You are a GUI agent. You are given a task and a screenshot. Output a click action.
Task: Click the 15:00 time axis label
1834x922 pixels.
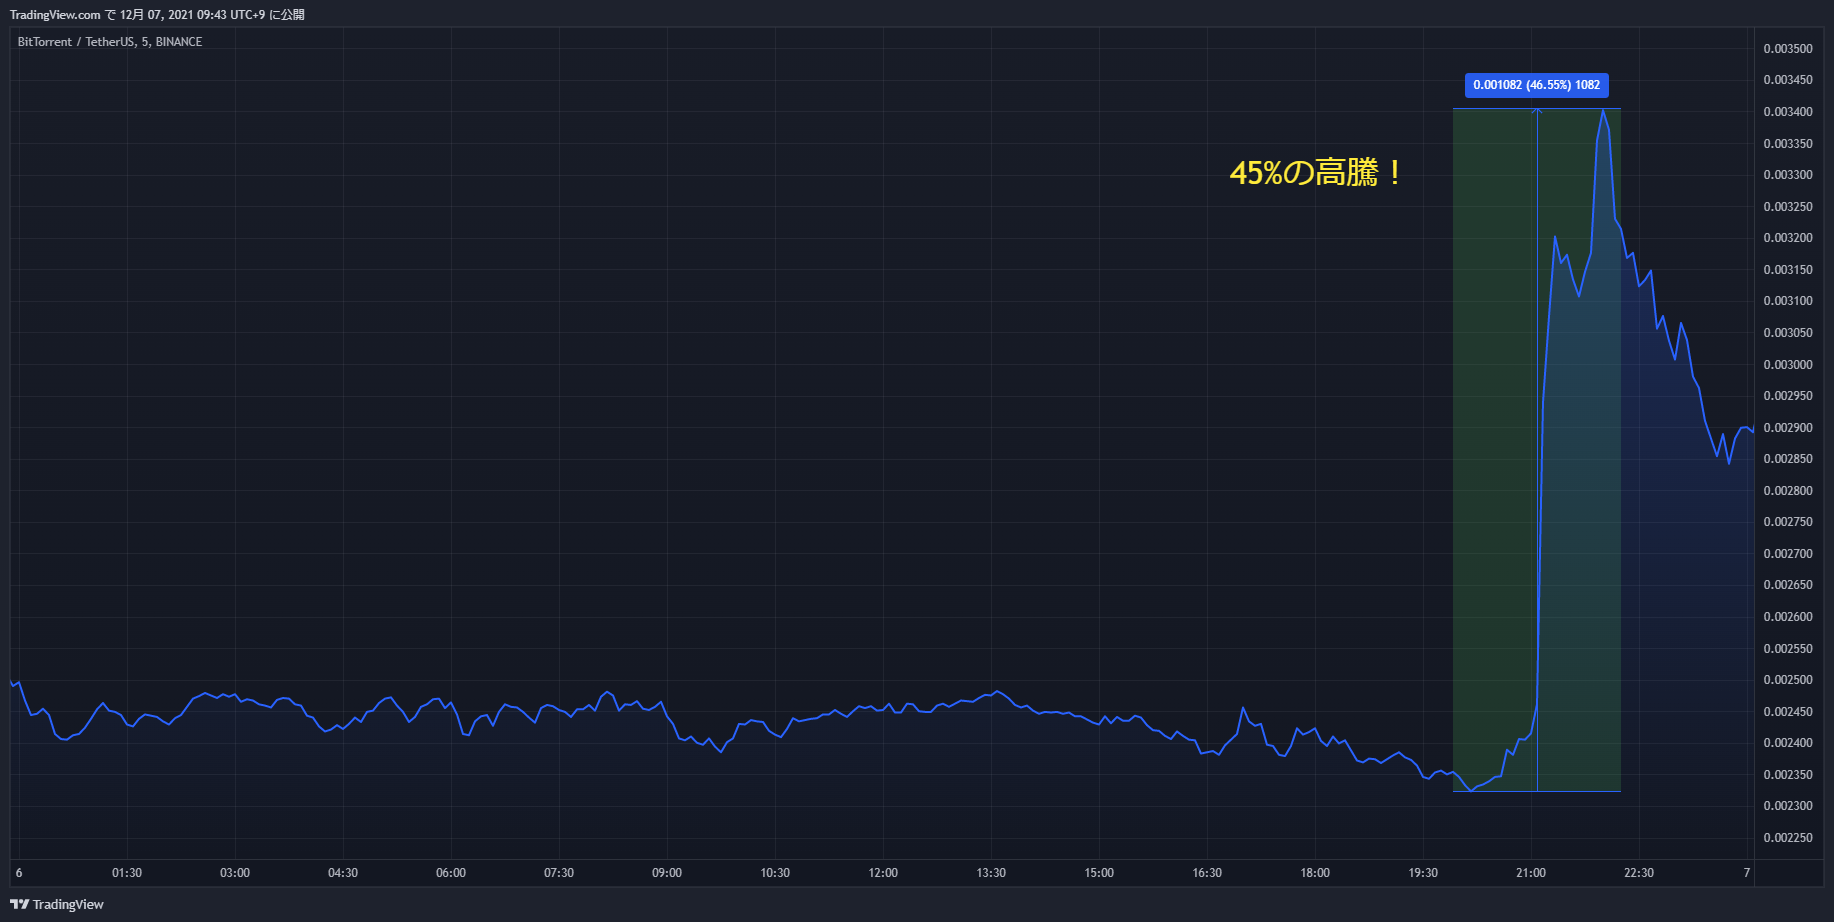[1099, 873]
